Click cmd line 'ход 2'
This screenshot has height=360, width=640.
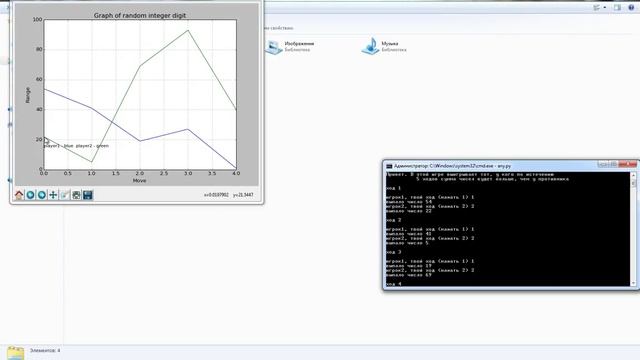tap(393, 220)
